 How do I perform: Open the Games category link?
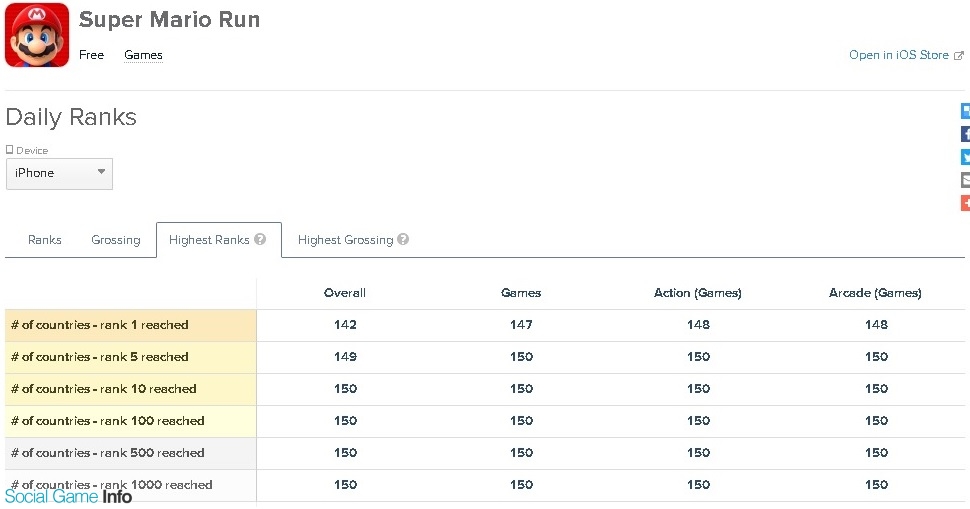143,55
